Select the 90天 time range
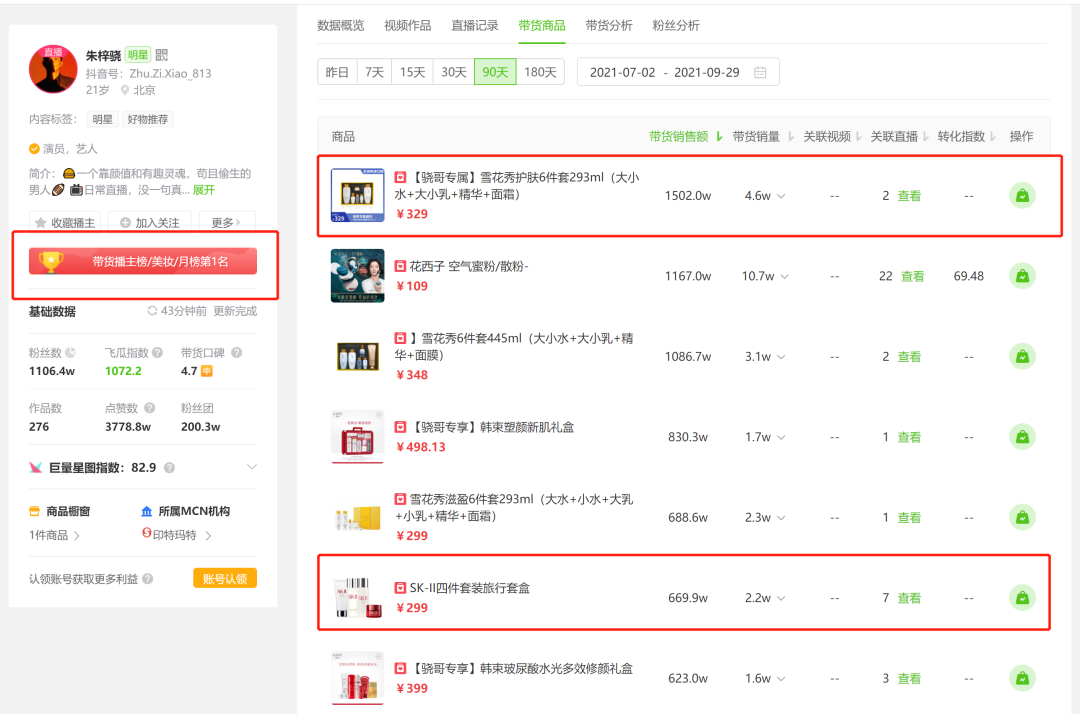 (495, 72)
